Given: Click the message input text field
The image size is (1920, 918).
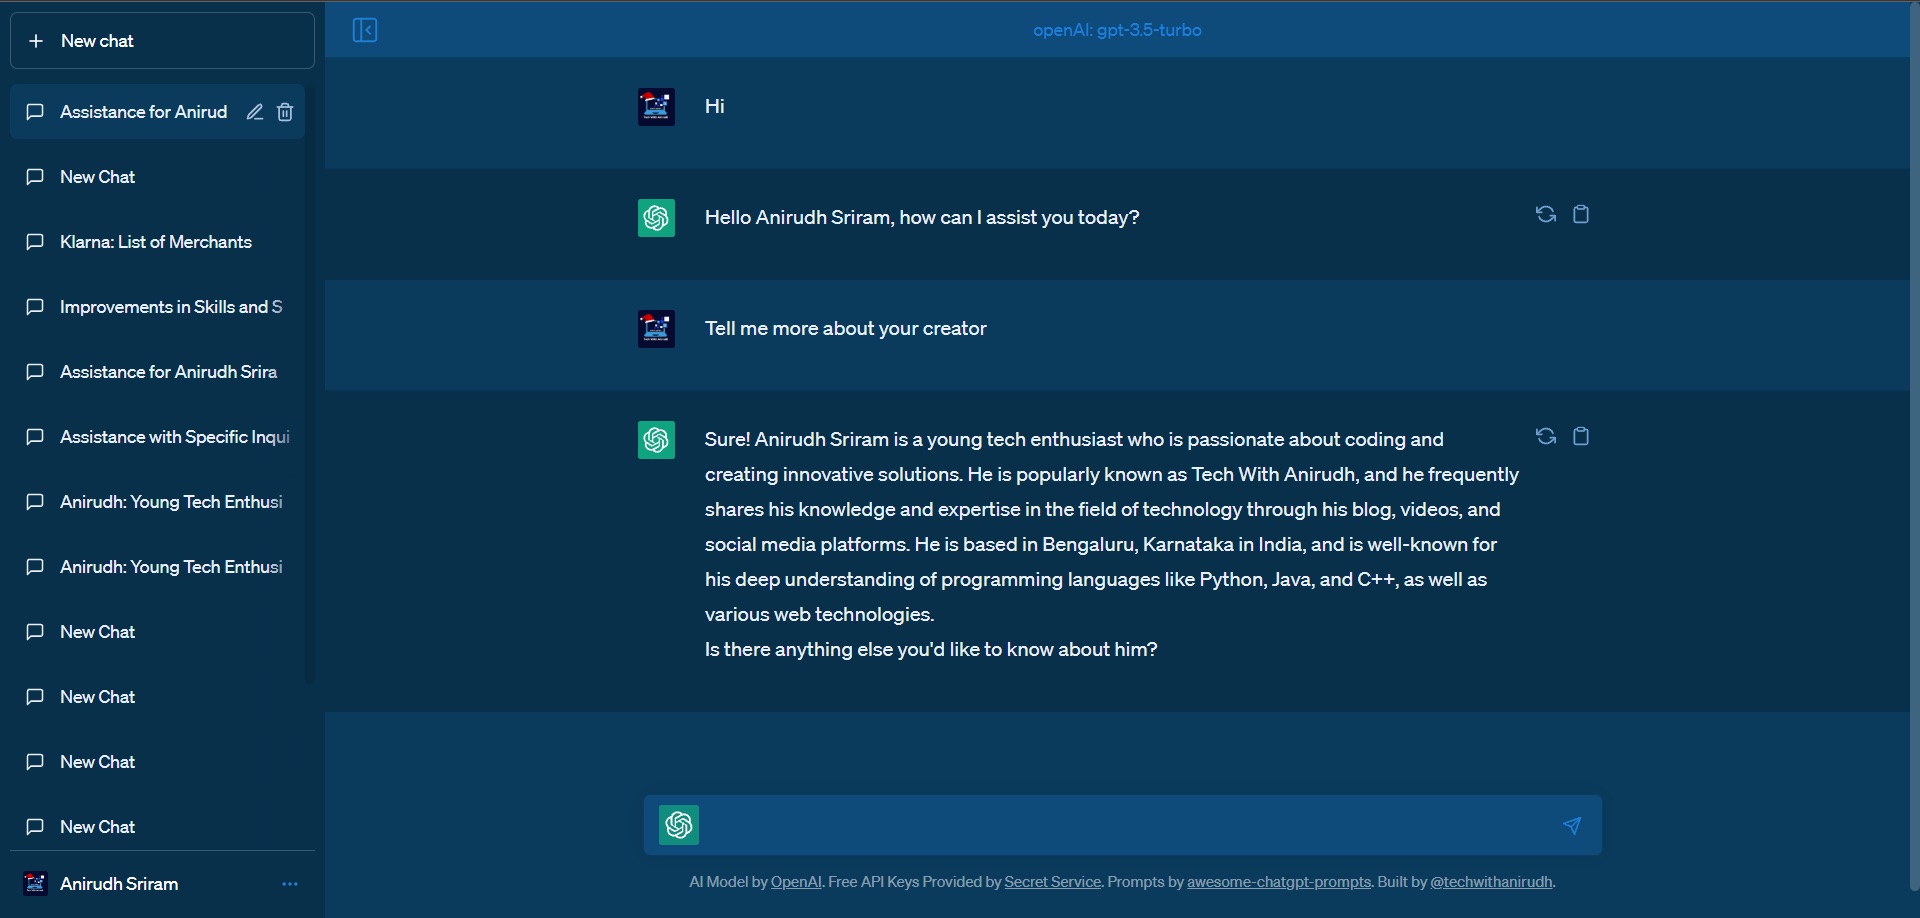Looking at the screenshot, I should [x=1125, y=825].
